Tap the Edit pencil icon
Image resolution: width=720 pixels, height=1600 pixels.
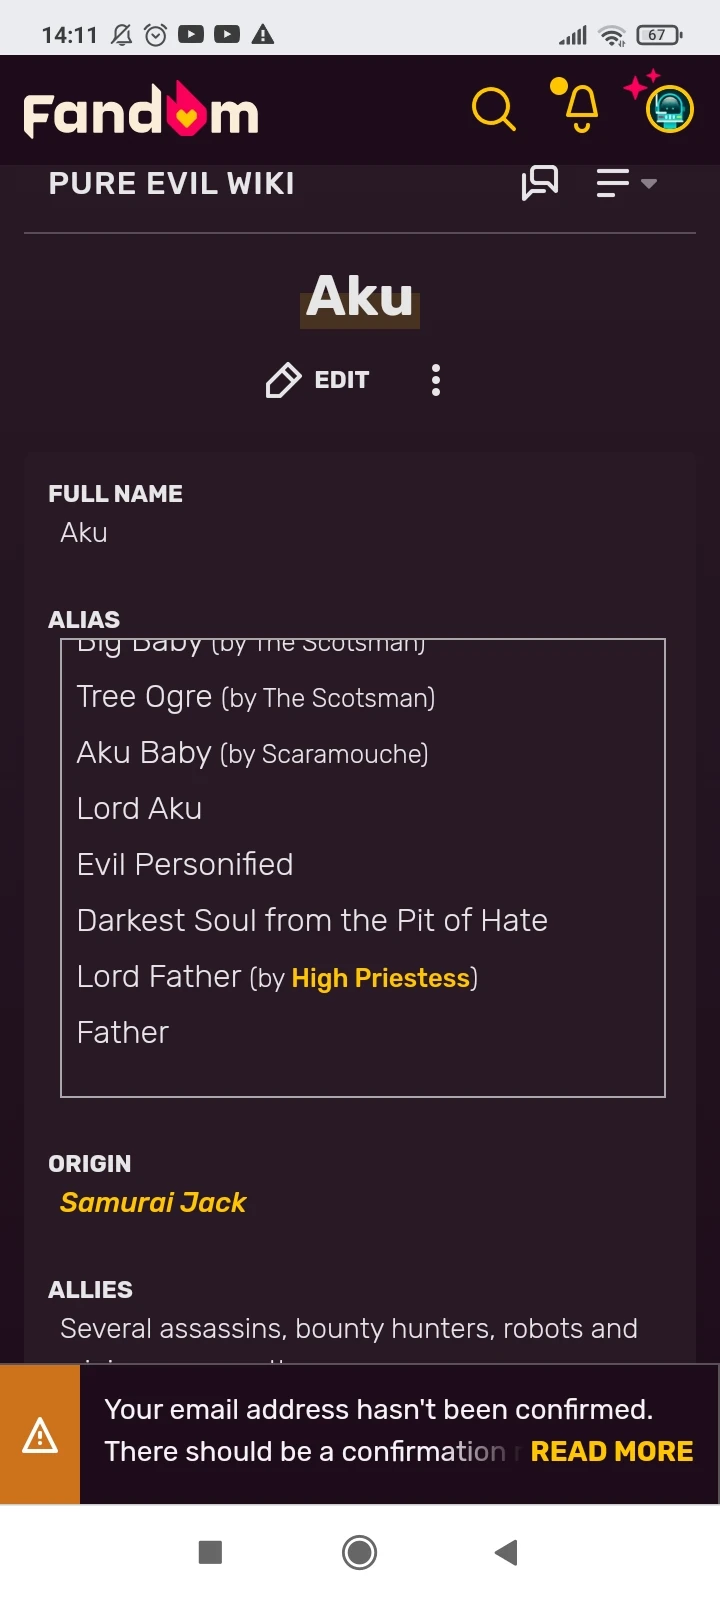[283, 380]
